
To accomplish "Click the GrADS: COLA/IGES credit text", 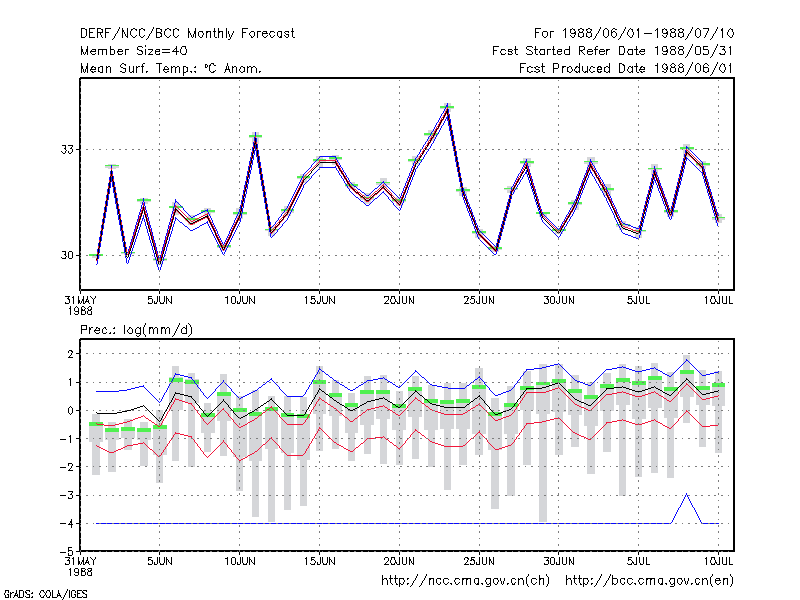I will tap(45, 594).
